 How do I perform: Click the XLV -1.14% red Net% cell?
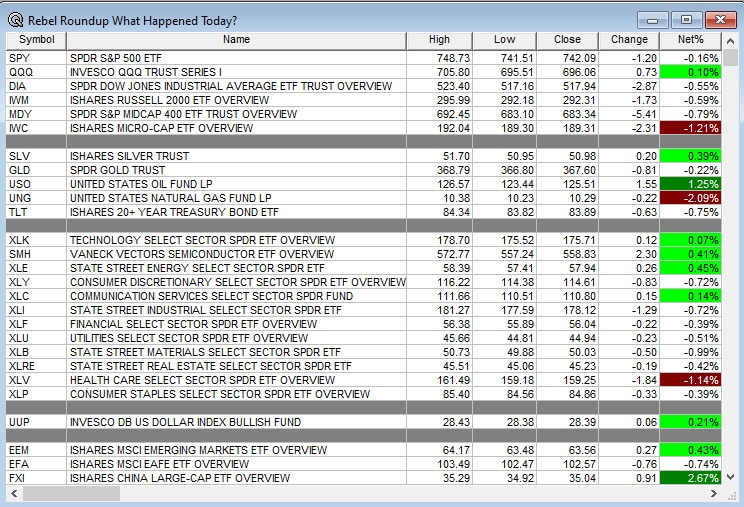(690, 380)
